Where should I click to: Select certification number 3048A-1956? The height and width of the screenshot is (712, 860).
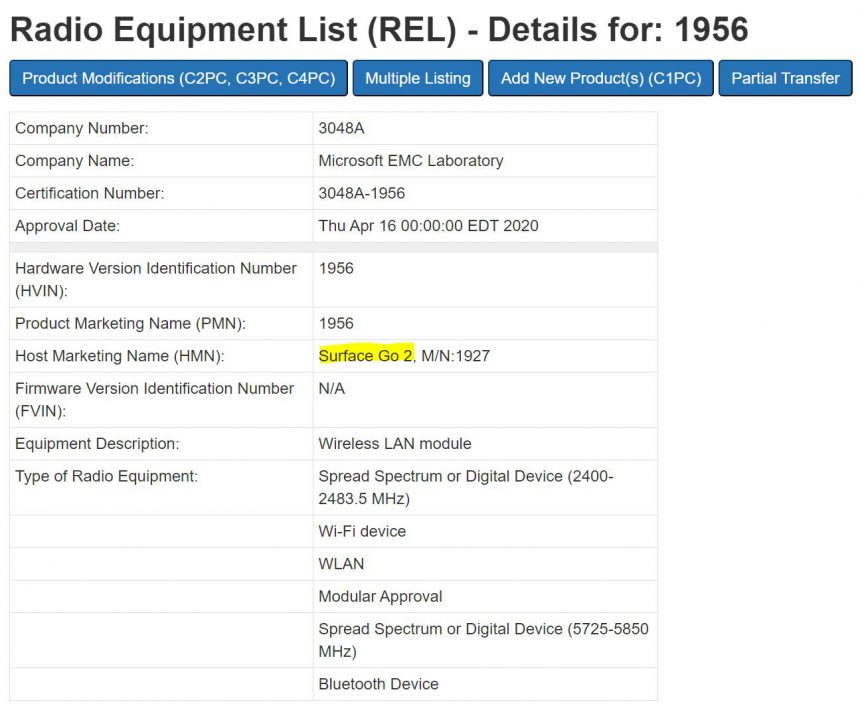point(361,193)
